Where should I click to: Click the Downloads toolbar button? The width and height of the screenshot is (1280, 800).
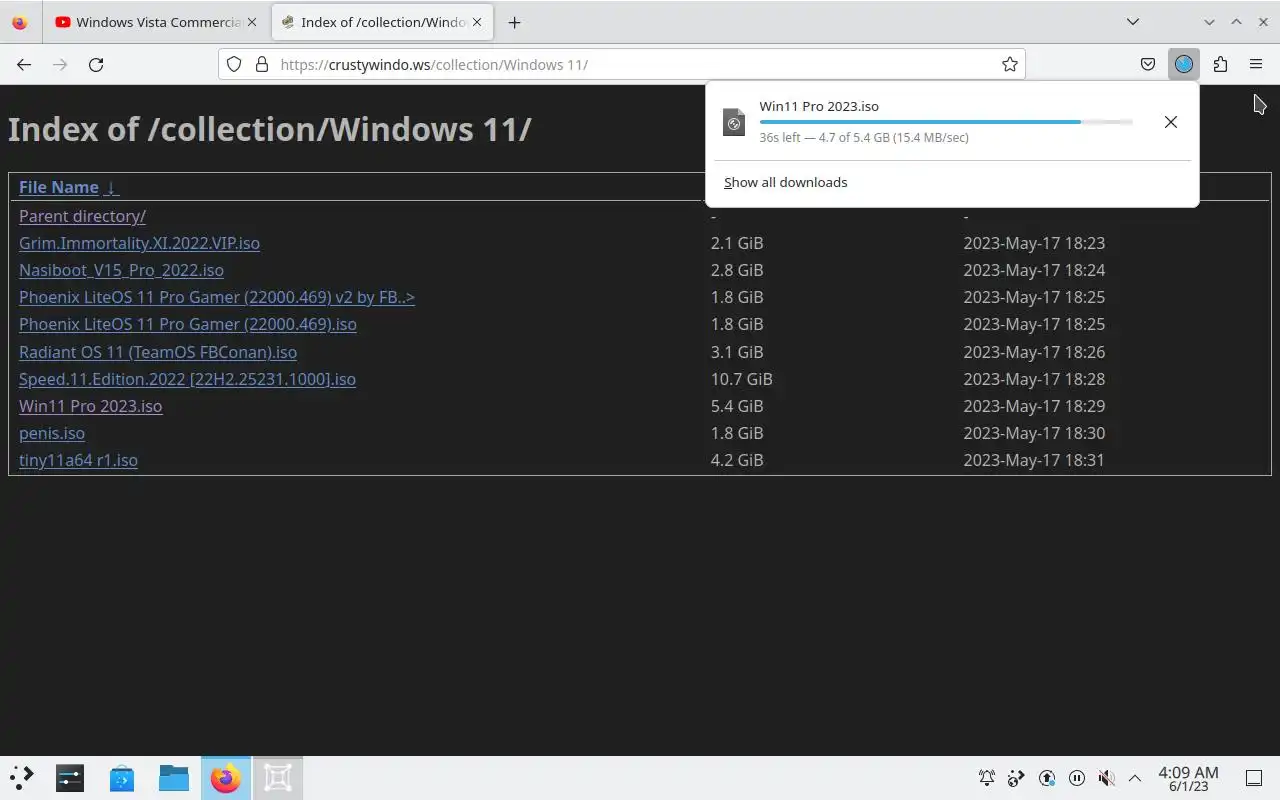click(x=1184, y=64)
